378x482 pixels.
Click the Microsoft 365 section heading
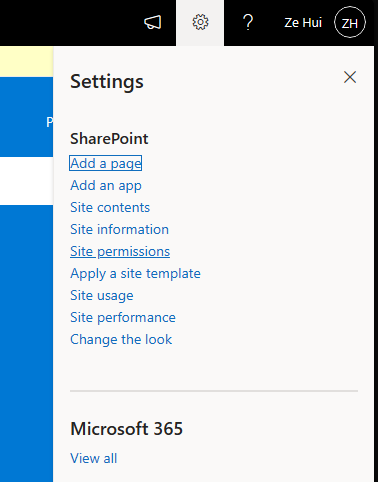(x=127, y=429)
